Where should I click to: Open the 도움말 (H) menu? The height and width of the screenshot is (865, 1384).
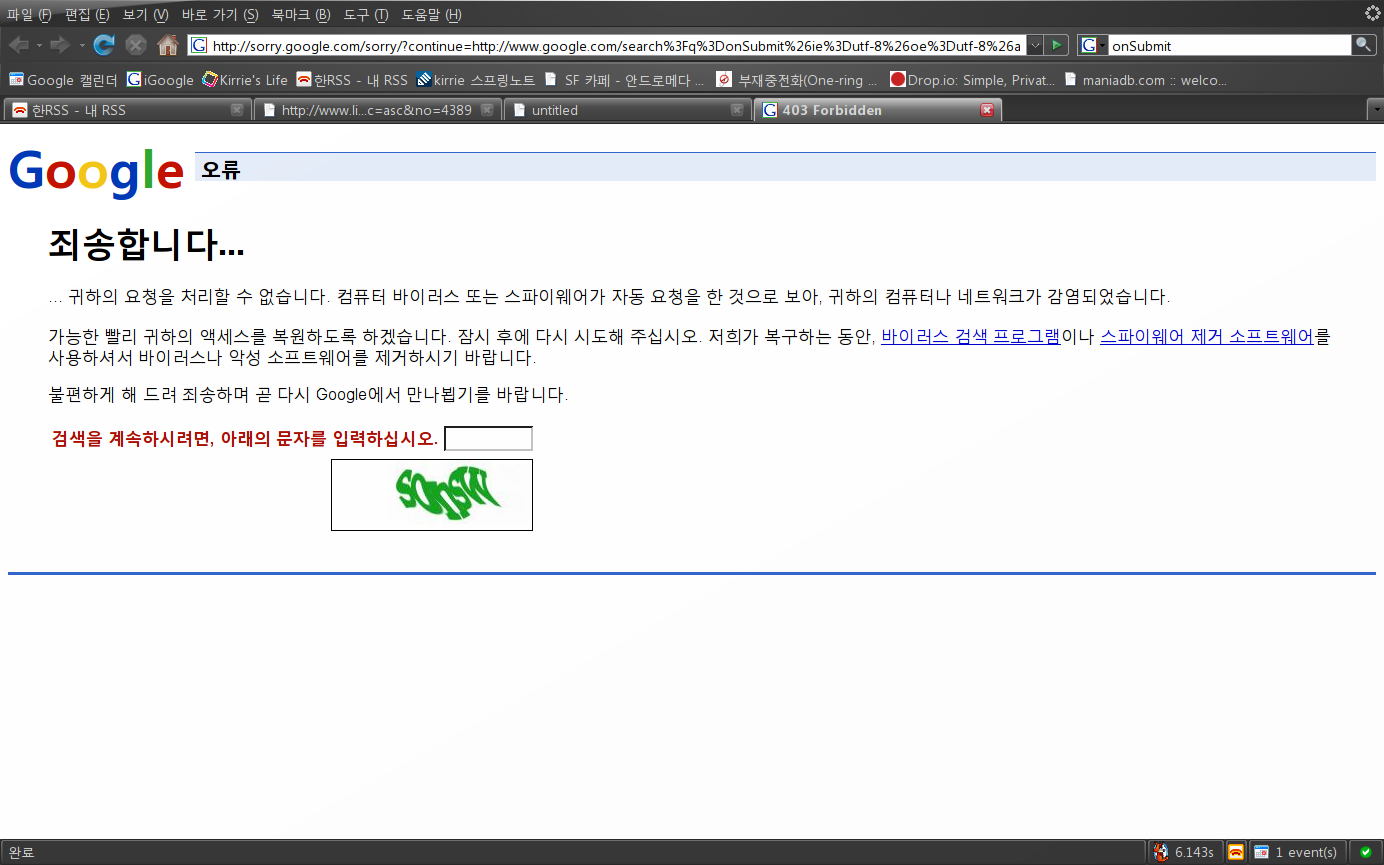tap(432, 15)
